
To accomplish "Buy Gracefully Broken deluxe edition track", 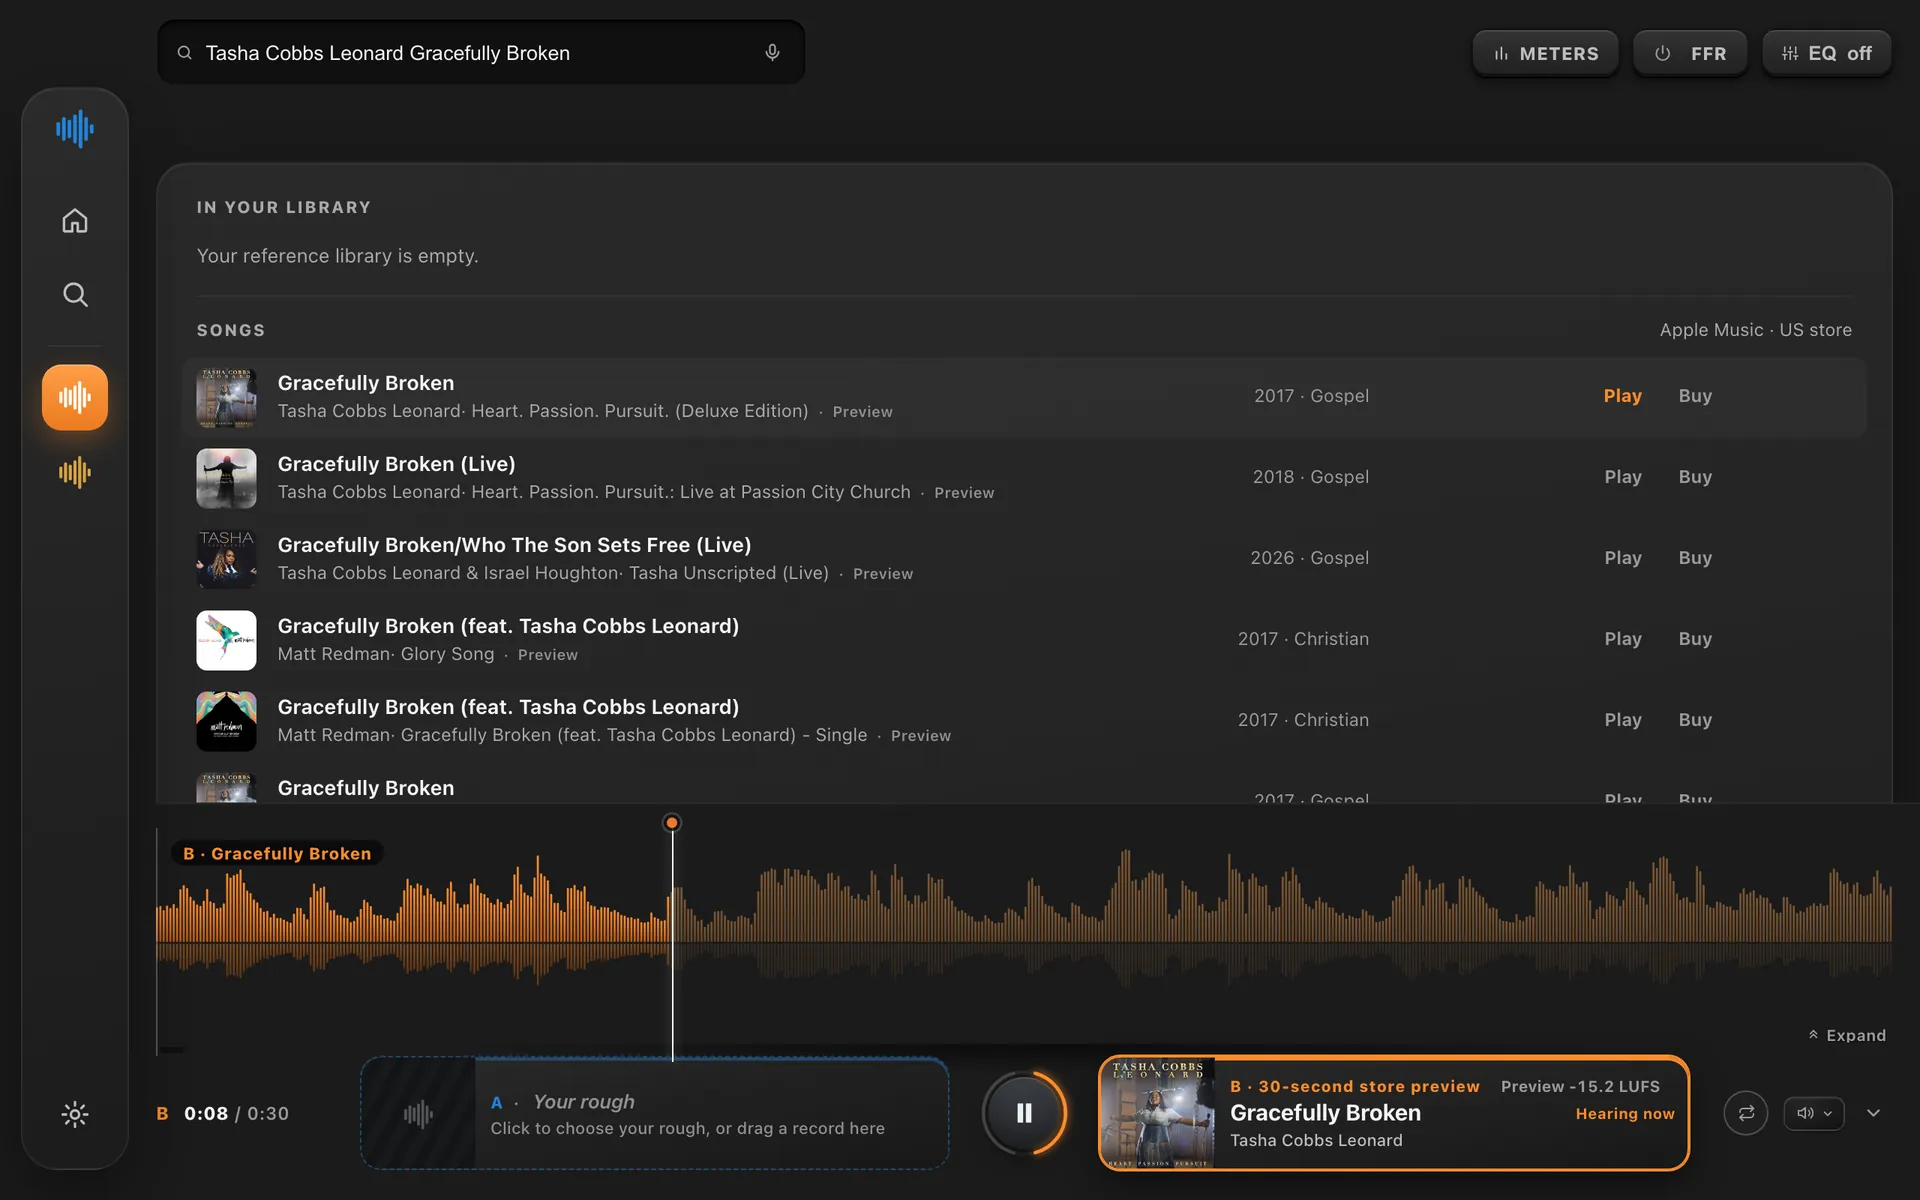I will pyautogui.click(x=1695, y=396).
